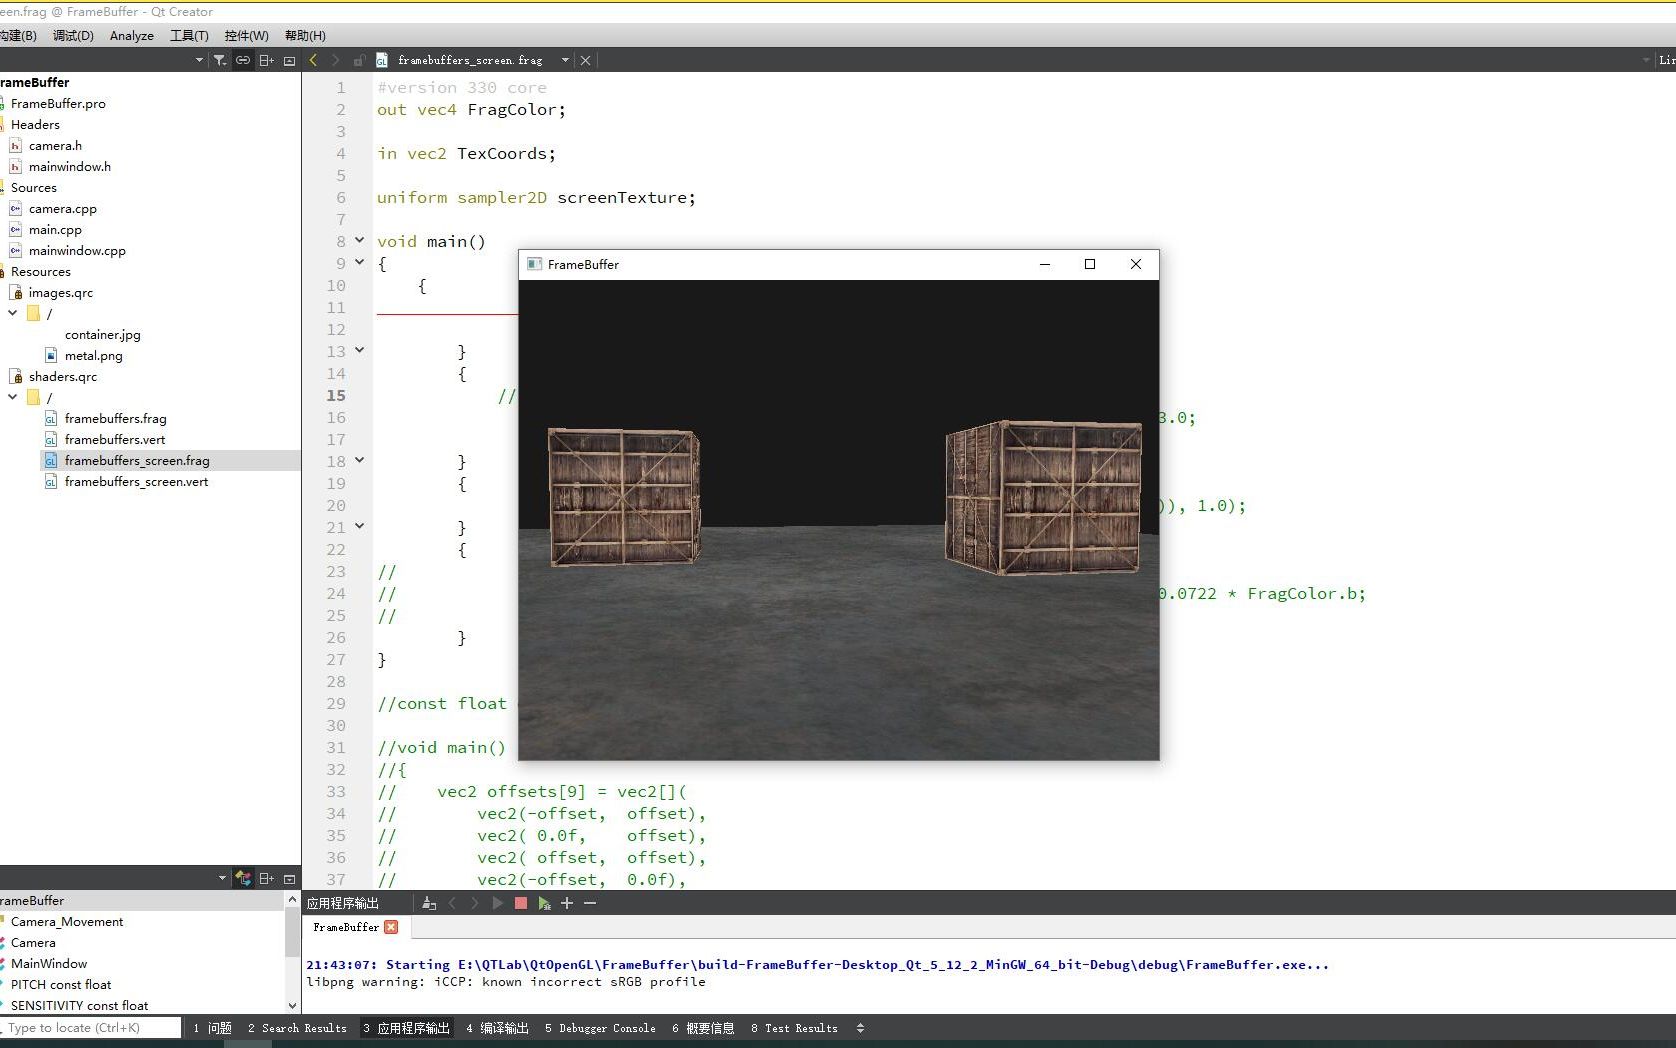The image size is (1676, 1048).
Task: Go to next item in application output
Action: [474, 903]
